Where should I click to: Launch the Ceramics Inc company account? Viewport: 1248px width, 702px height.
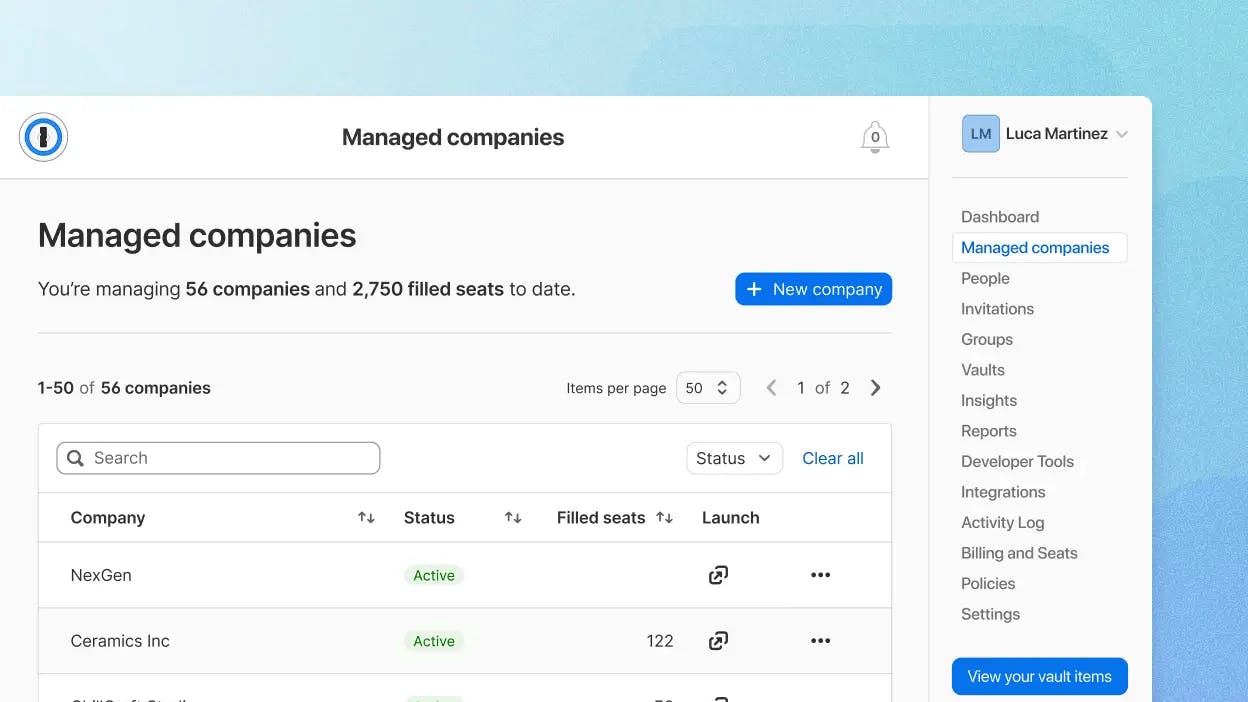pos(718,641)
